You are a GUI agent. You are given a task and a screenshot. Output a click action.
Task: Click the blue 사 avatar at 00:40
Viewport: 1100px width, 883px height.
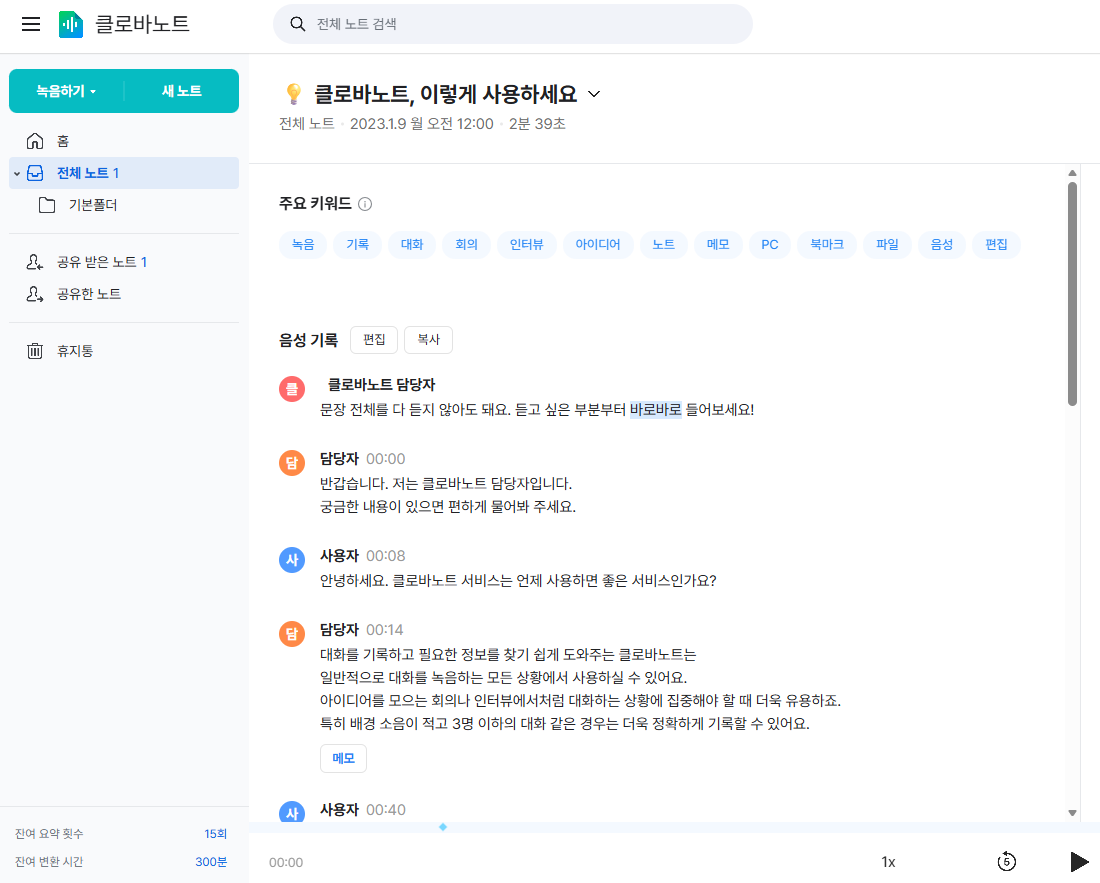pyautogui.click(x=292, y=812)
